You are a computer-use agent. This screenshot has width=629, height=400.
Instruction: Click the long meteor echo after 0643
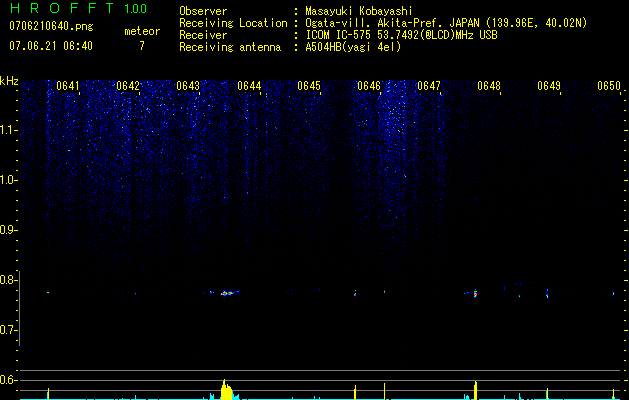[x=227, y=293]
